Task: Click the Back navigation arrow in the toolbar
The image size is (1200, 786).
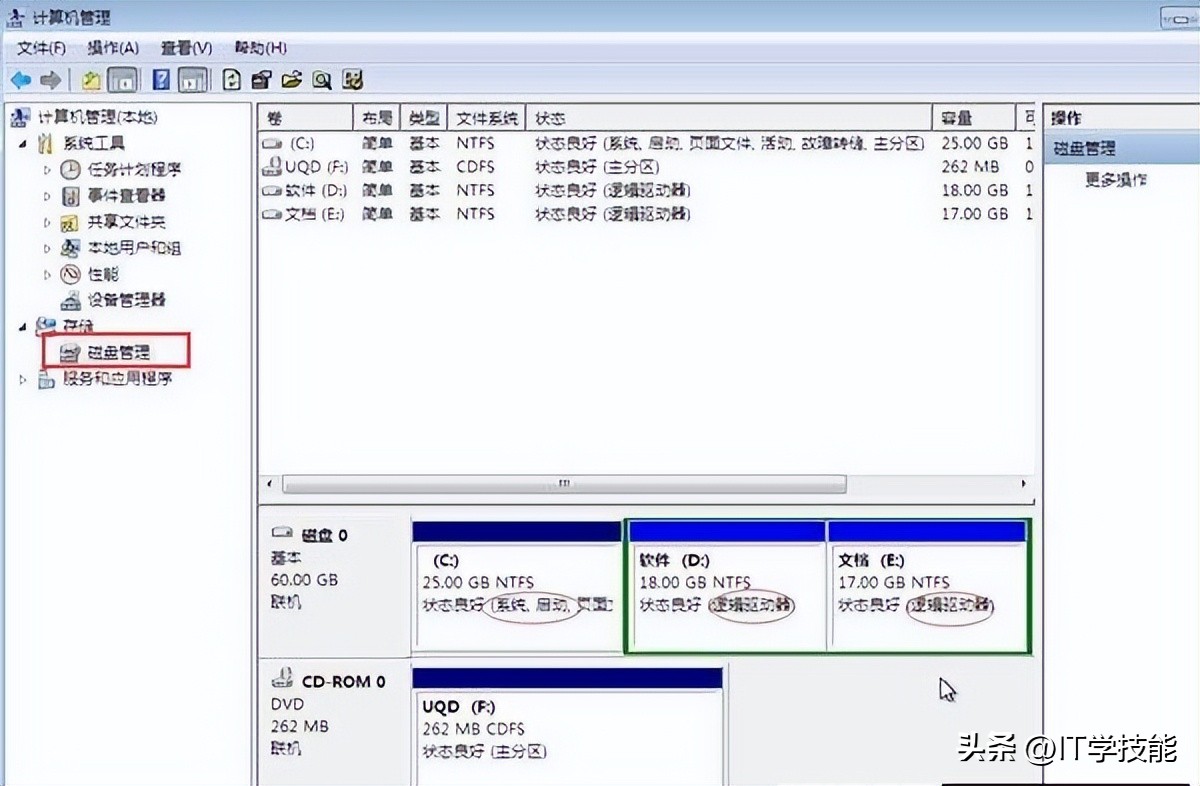Action: [20, 80]
